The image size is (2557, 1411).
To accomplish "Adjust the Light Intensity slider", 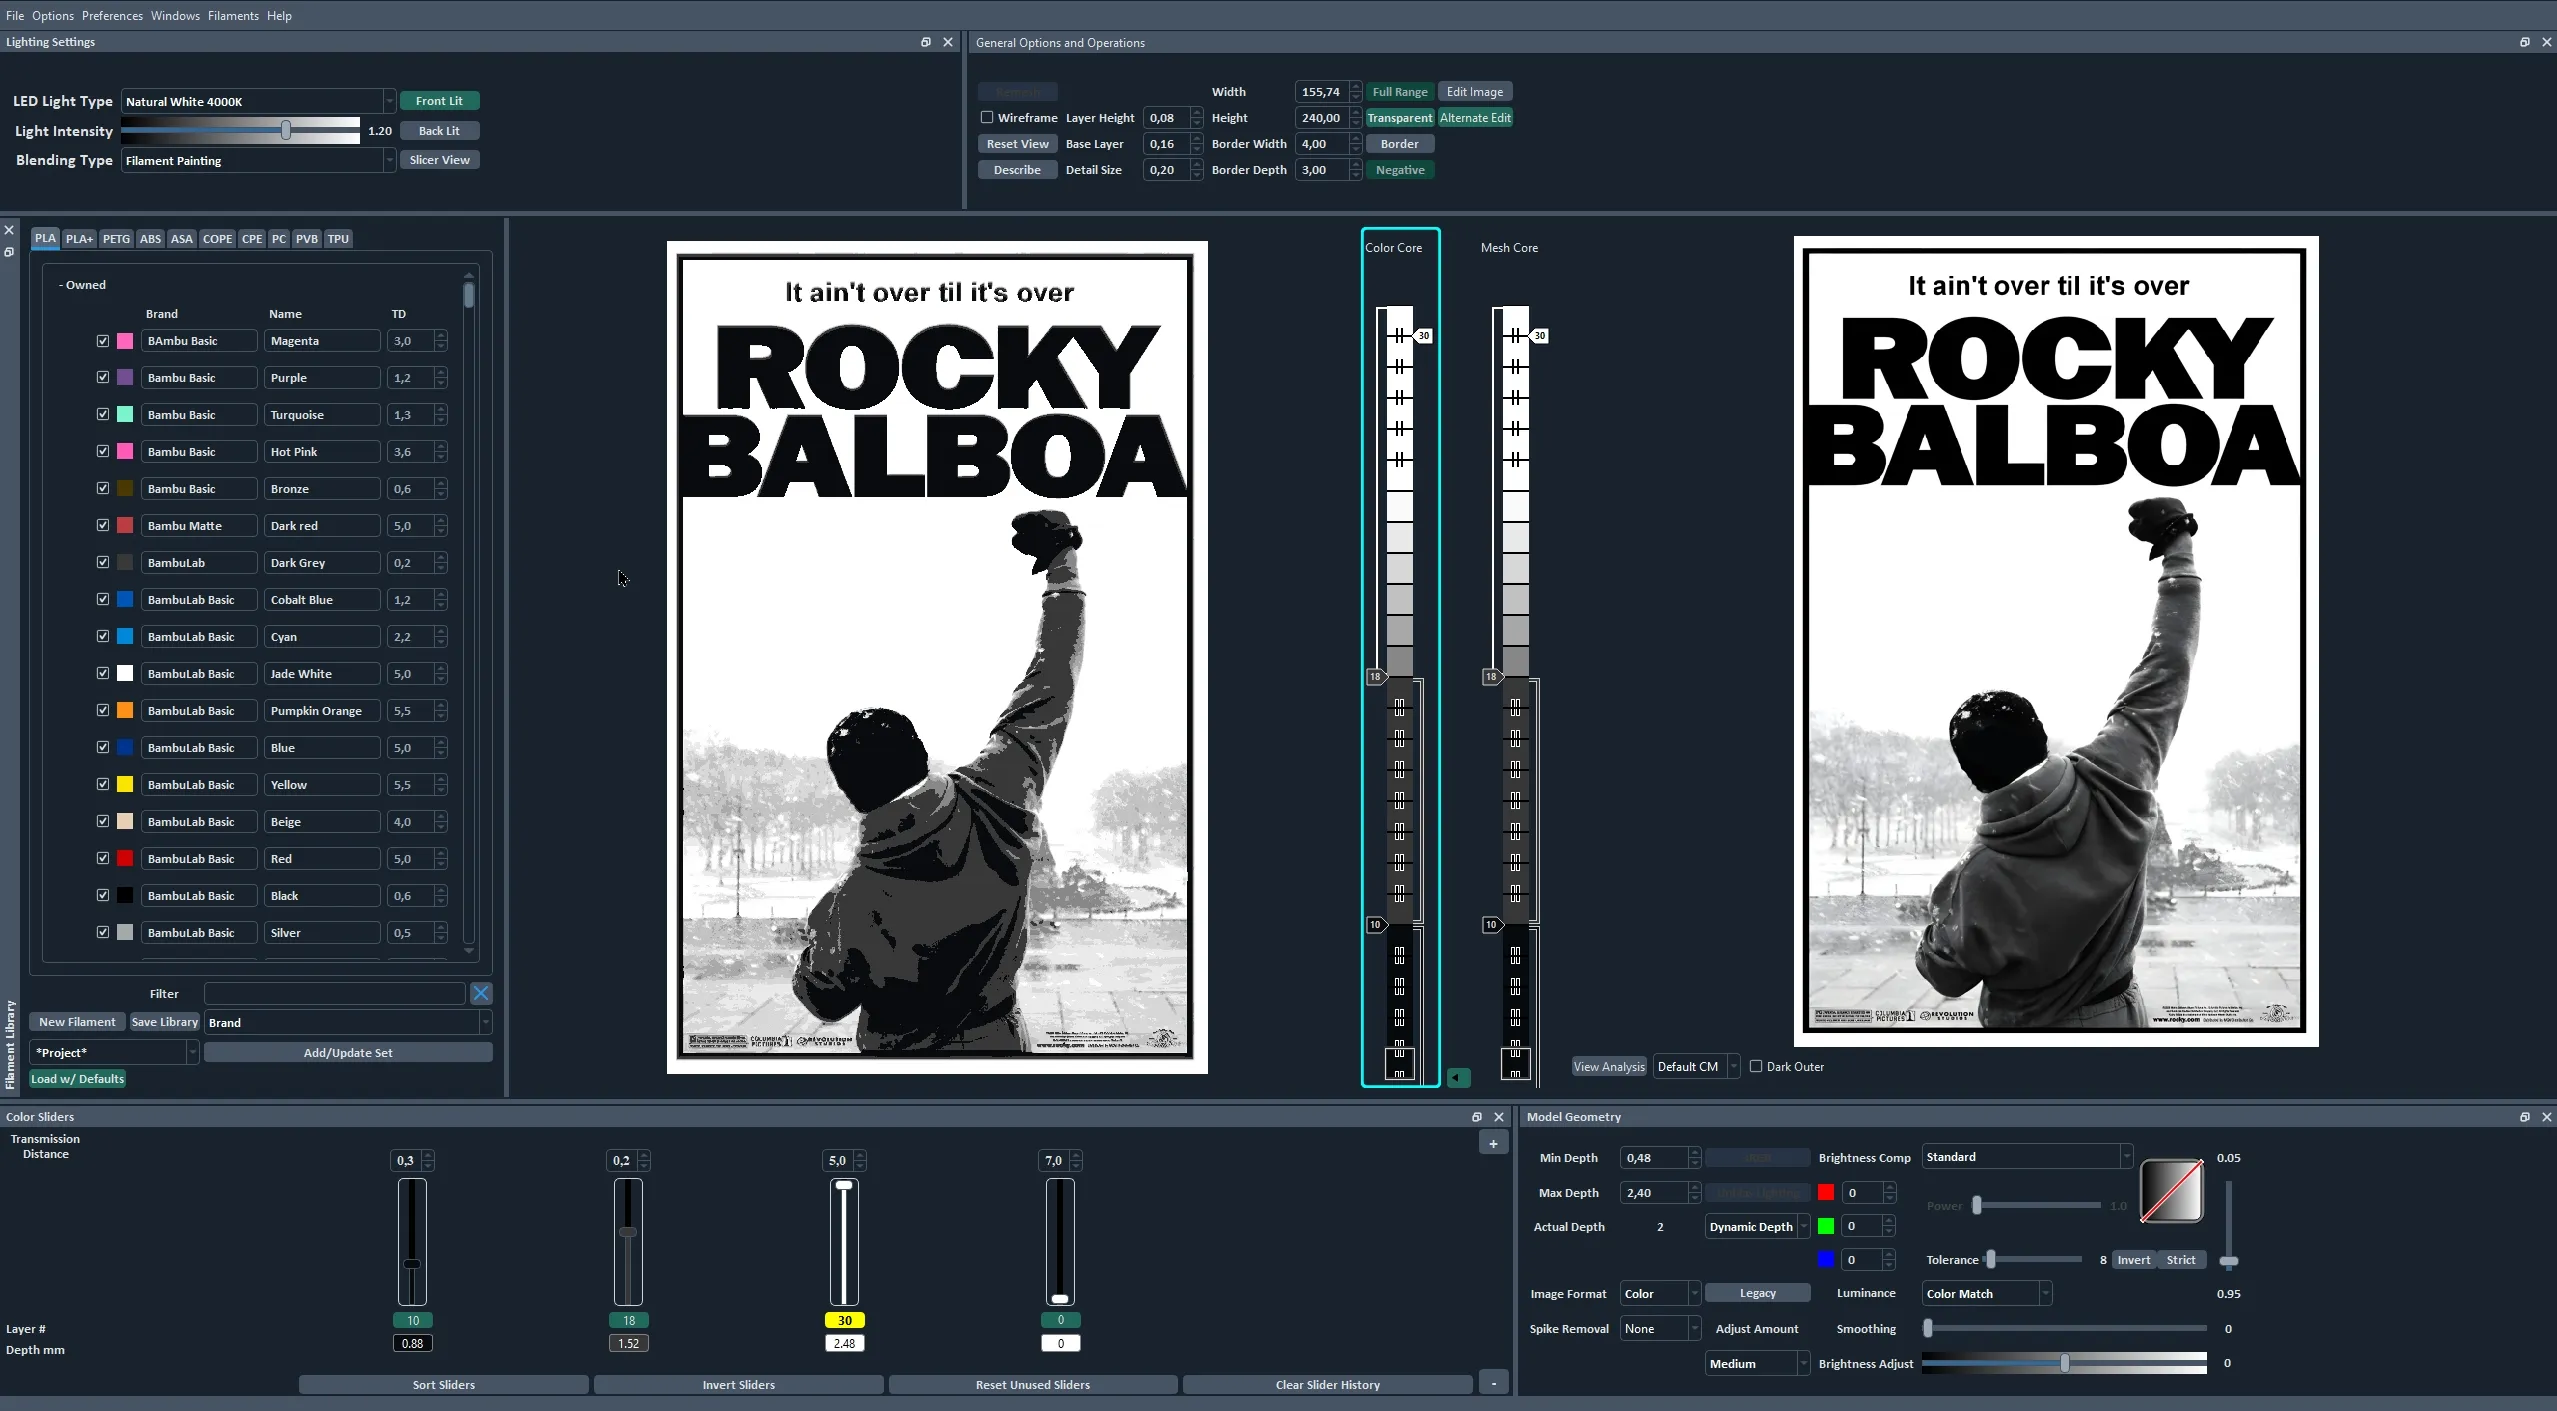I will pos(286,131).
